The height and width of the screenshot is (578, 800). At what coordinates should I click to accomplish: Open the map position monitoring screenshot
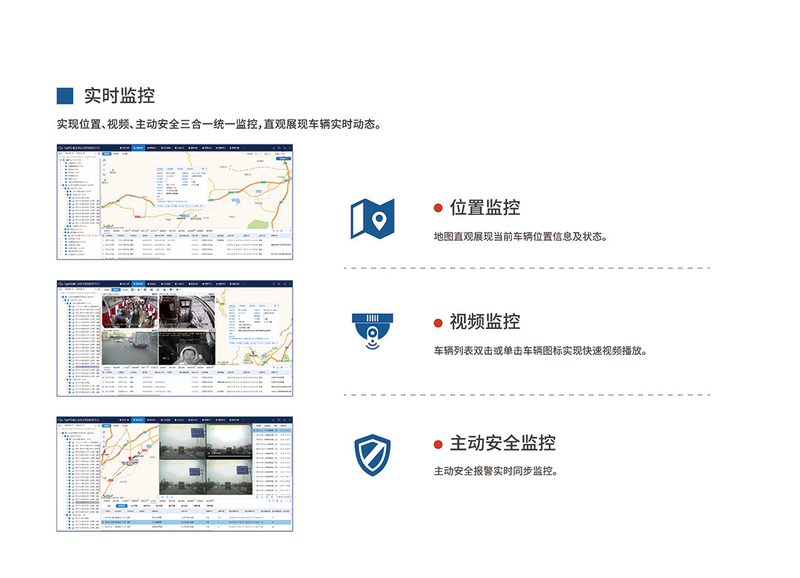[x=175, y=202]
